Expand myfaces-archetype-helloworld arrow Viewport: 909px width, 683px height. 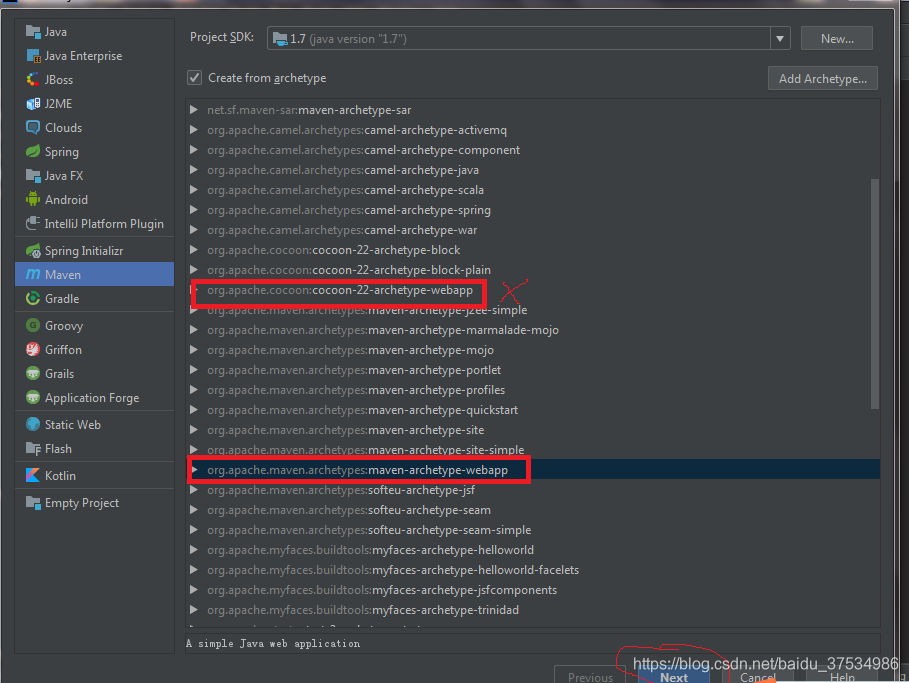click(x=194, y=550)
